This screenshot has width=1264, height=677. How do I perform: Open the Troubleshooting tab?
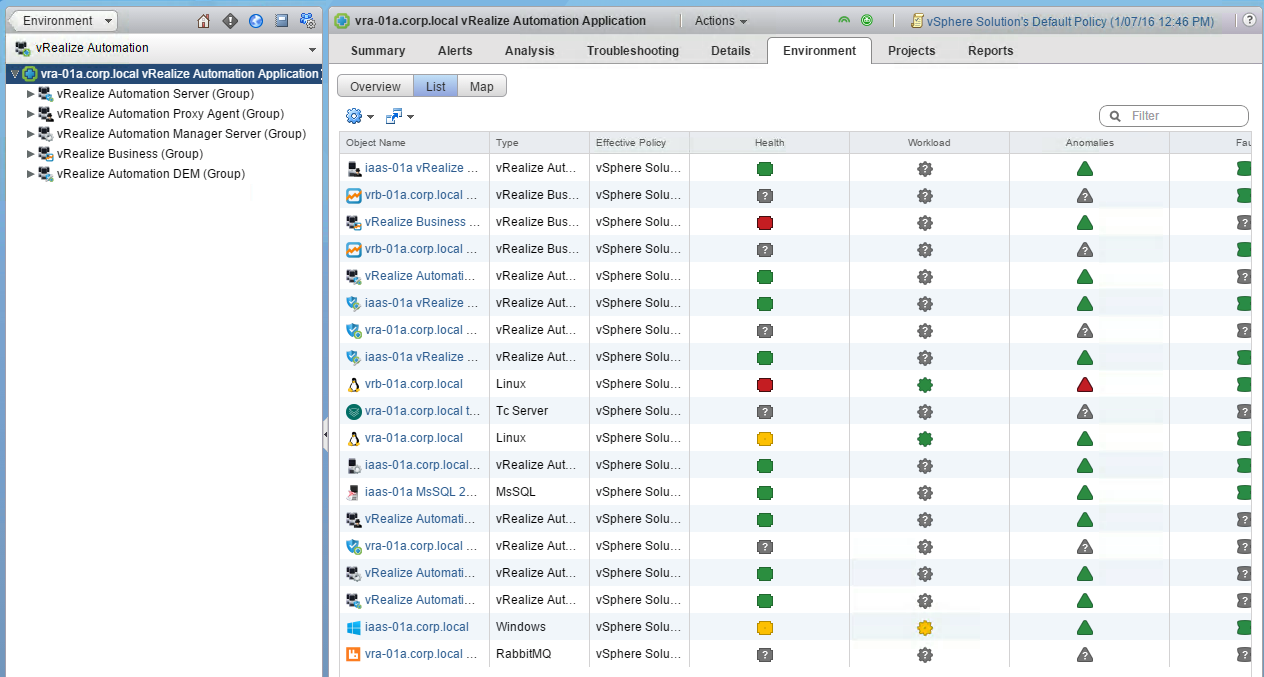pyautogui.click(x=633, y=51)
